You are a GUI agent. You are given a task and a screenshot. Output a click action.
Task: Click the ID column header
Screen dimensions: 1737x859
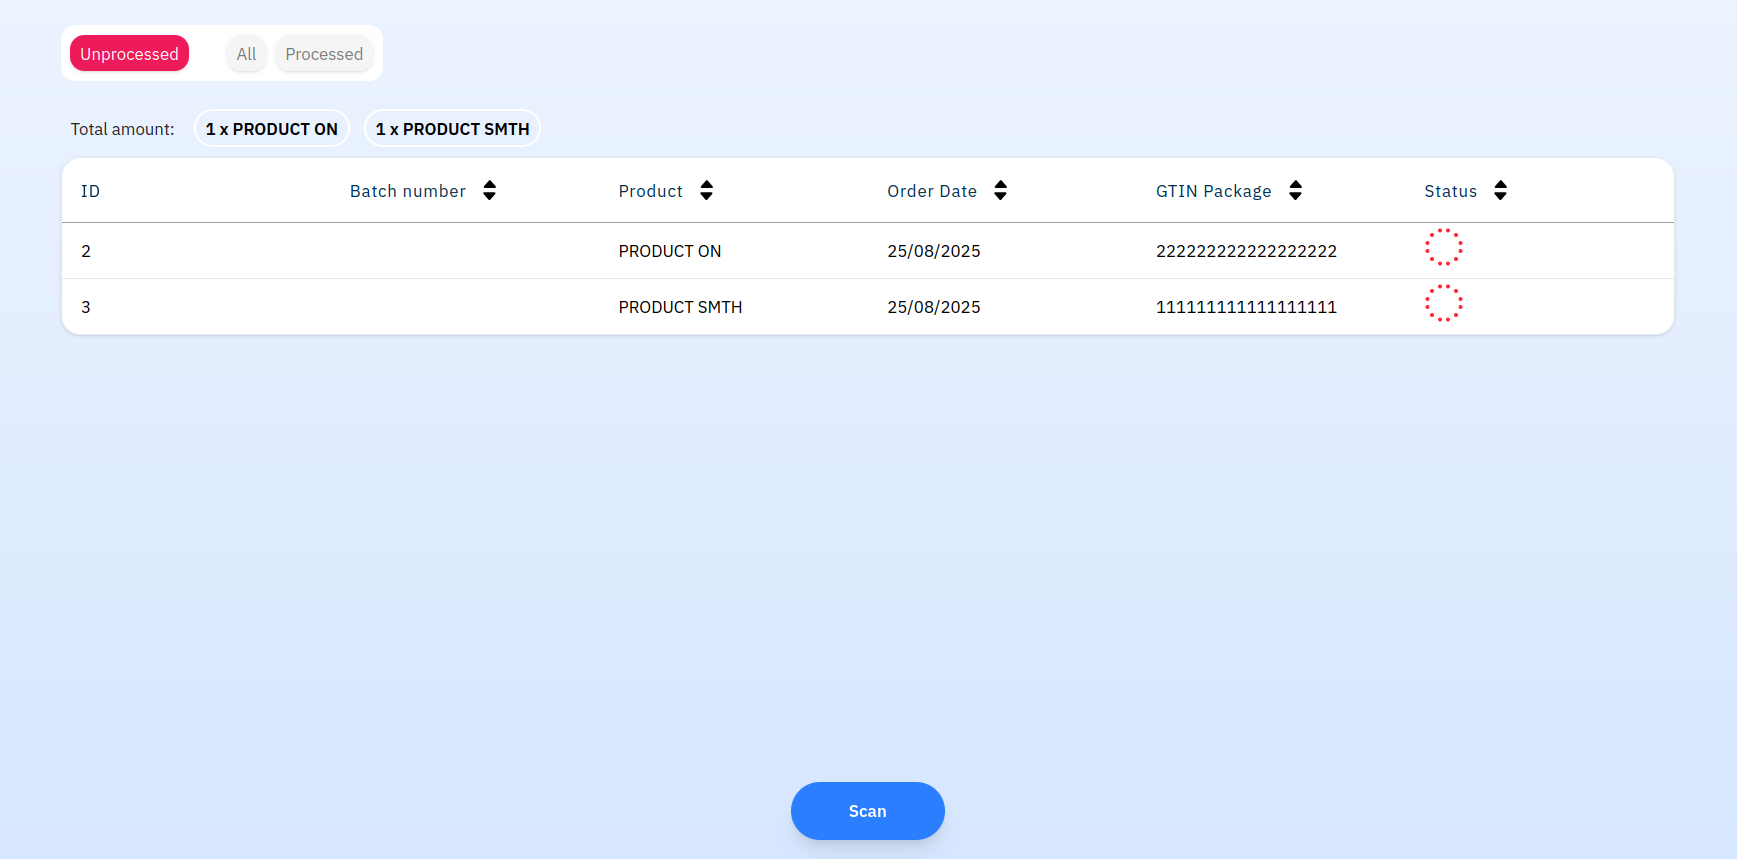pyautogui.click(x=90, y=191)
